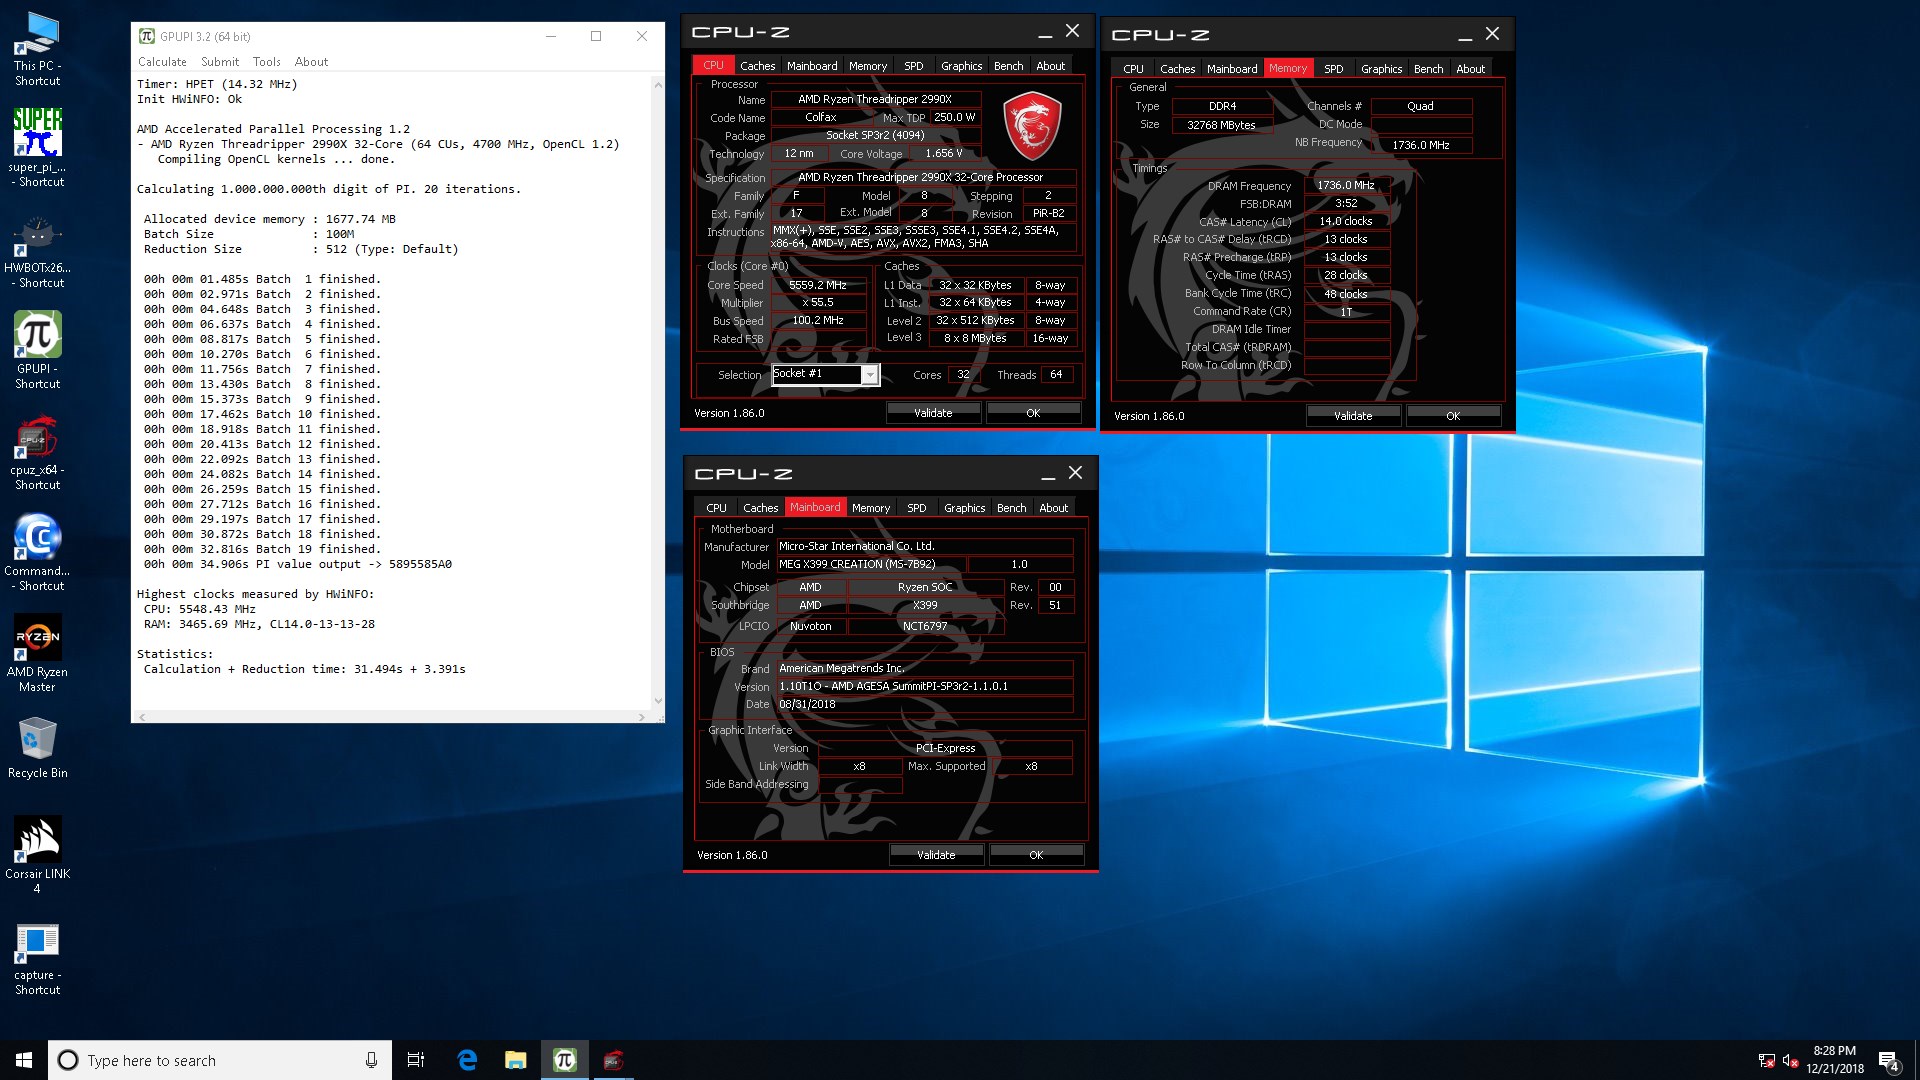
Task: Click the Threads value 64
Action: [1056, 375]
